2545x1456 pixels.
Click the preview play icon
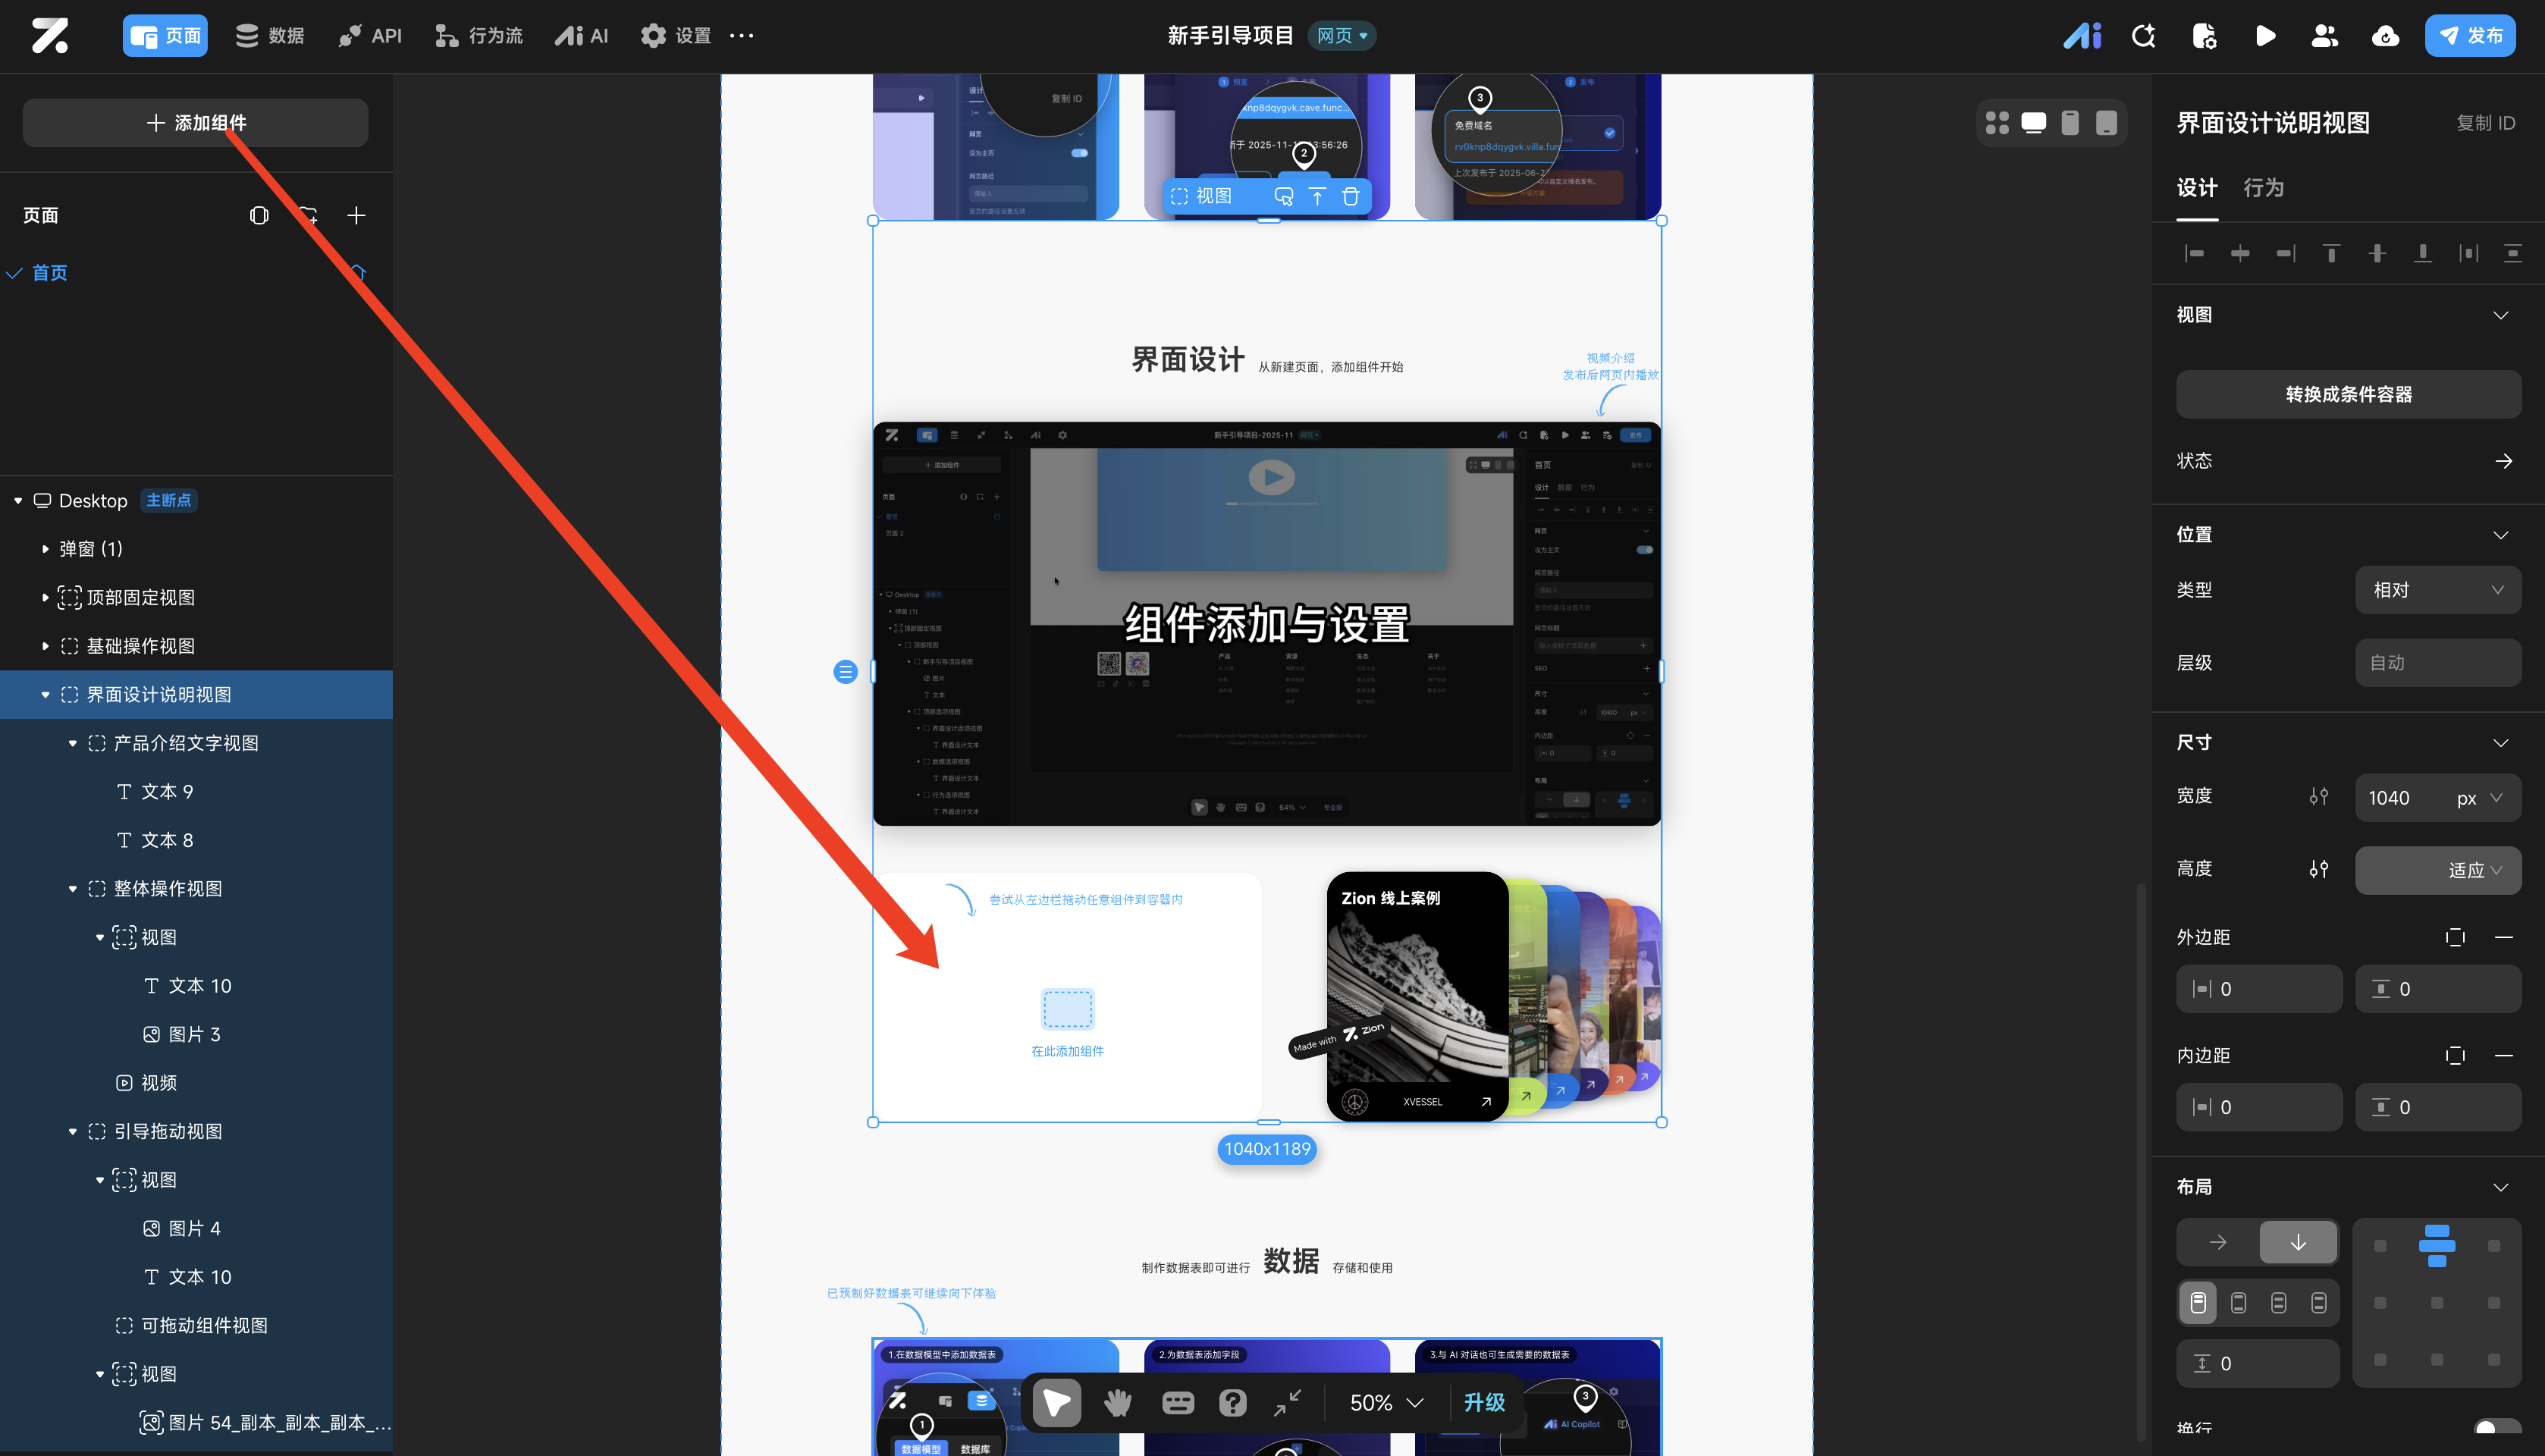point(2265,36)
